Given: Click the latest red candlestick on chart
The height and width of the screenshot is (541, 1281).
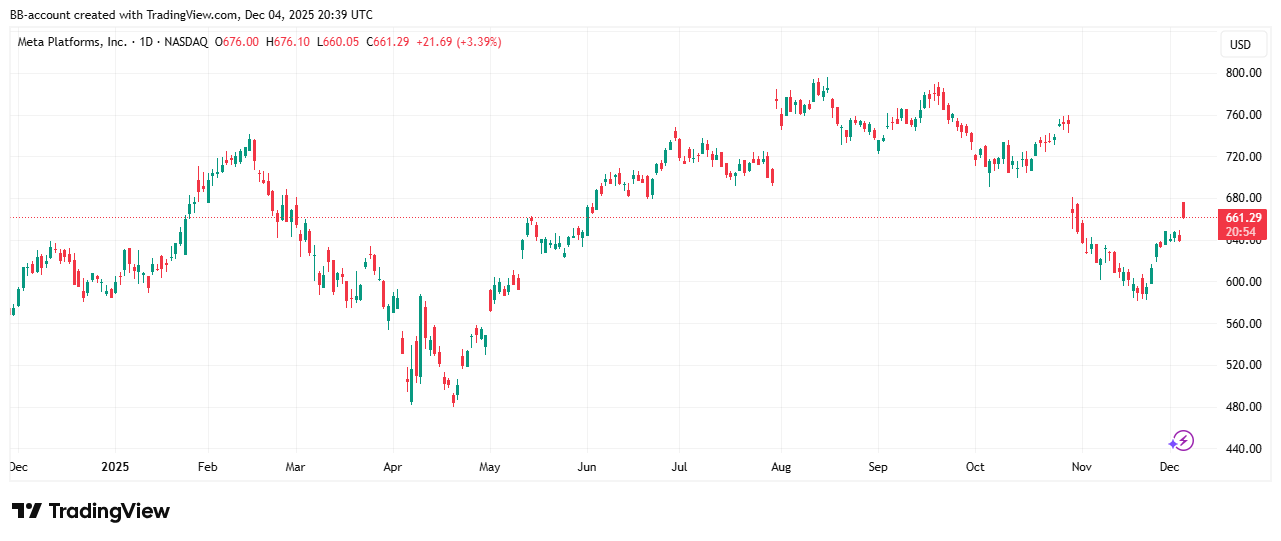Looking at the screenshot, I should pyautogui.click(x=1184, y=210).
